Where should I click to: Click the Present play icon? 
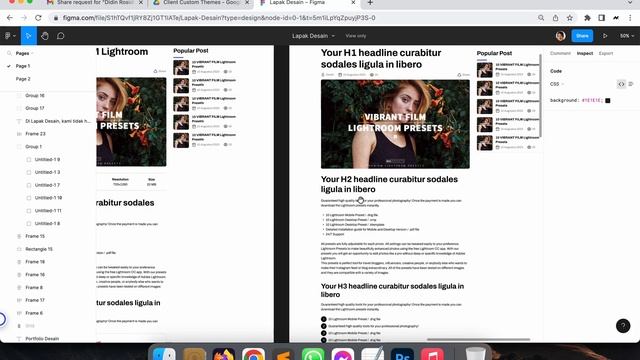(605, 36)
